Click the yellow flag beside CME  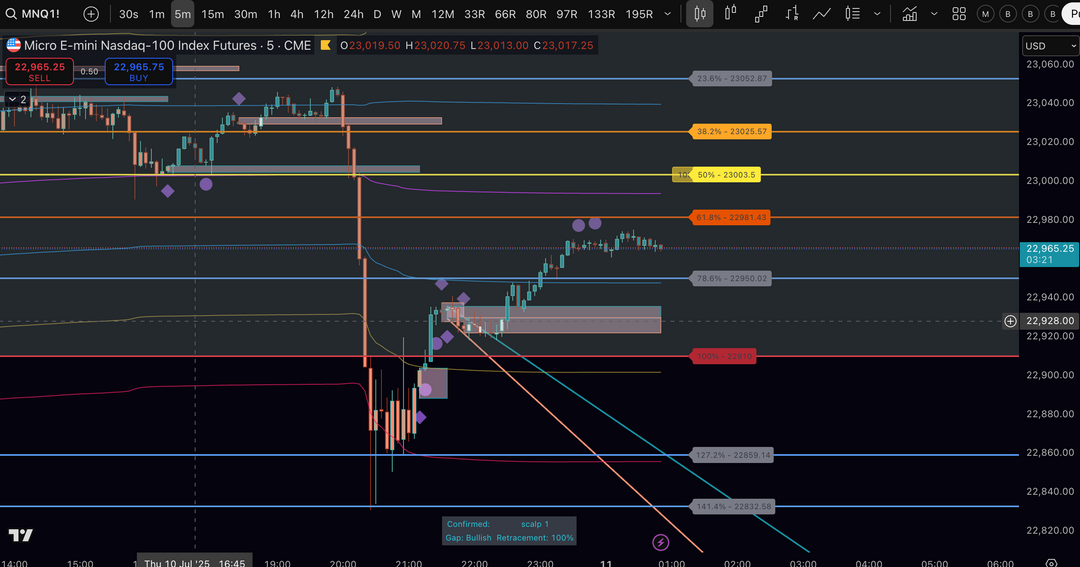(327, 46)
